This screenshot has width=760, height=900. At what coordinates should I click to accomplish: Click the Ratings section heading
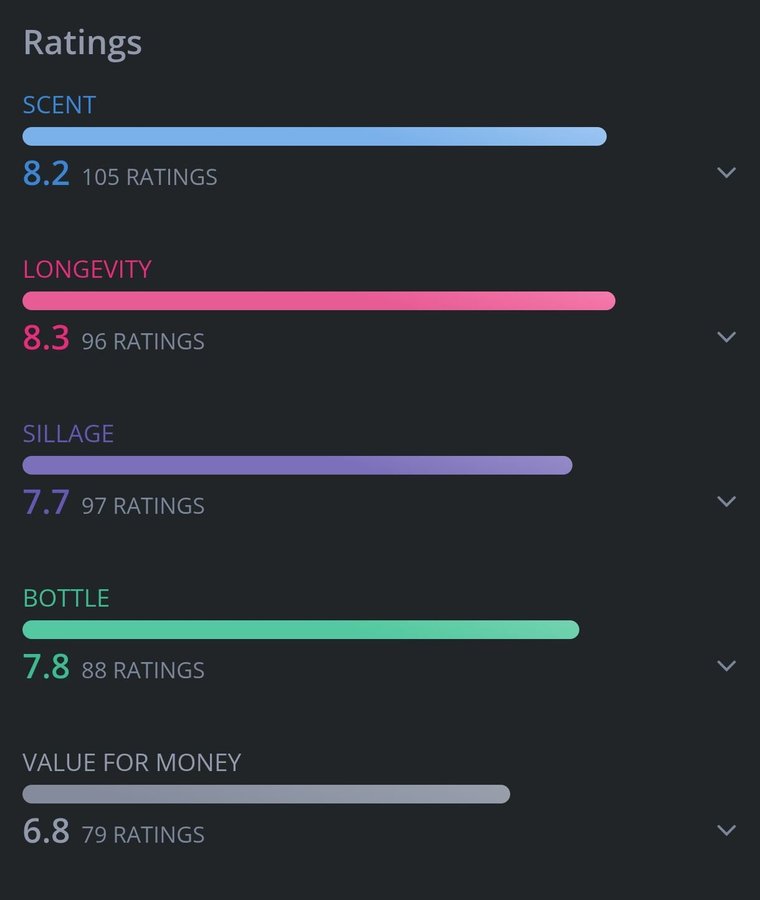[82, 43]
